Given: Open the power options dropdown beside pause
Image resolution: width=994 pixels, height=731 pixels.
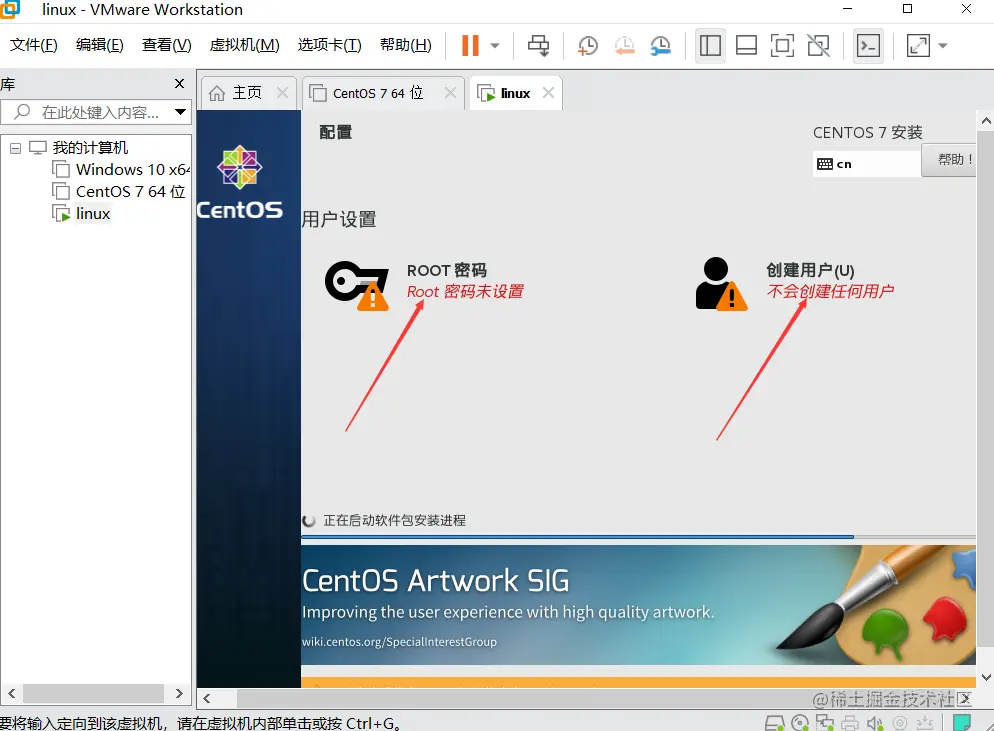Looking at the screenshot, I should point(495,46).
